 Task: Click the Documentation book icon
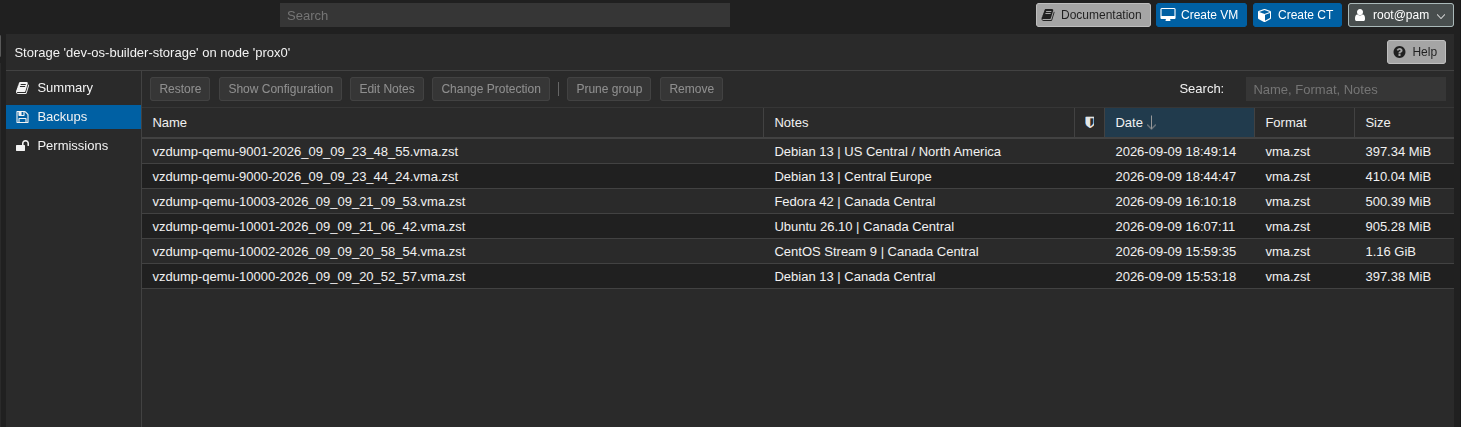tap(1048, 15)
